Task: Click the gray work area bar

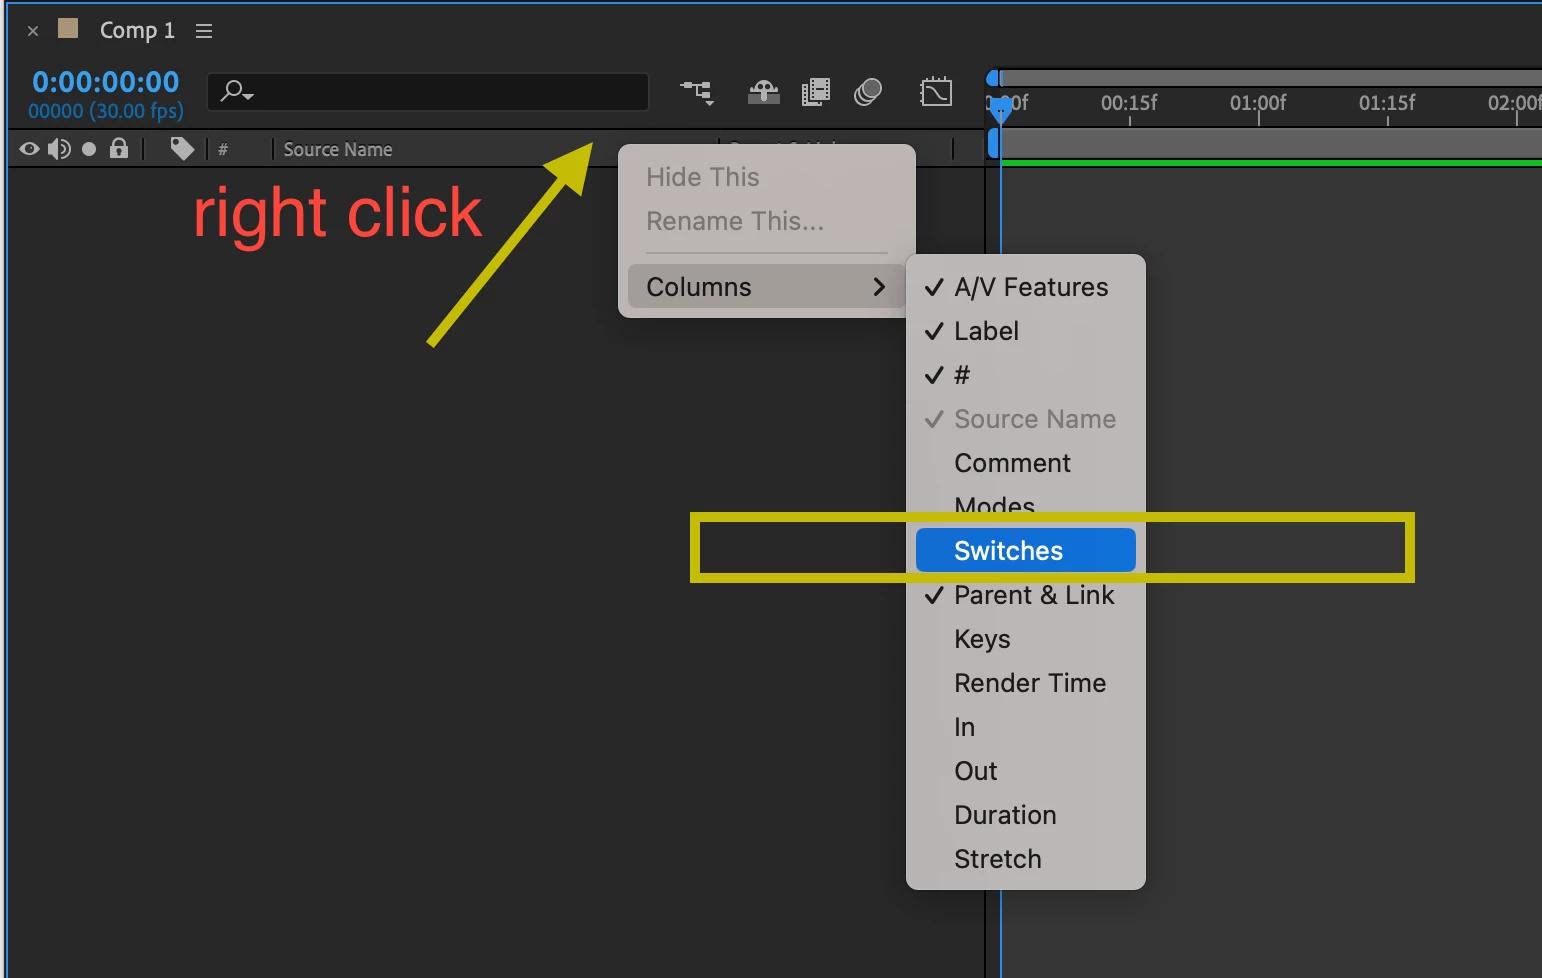Action: (1270, 144)
